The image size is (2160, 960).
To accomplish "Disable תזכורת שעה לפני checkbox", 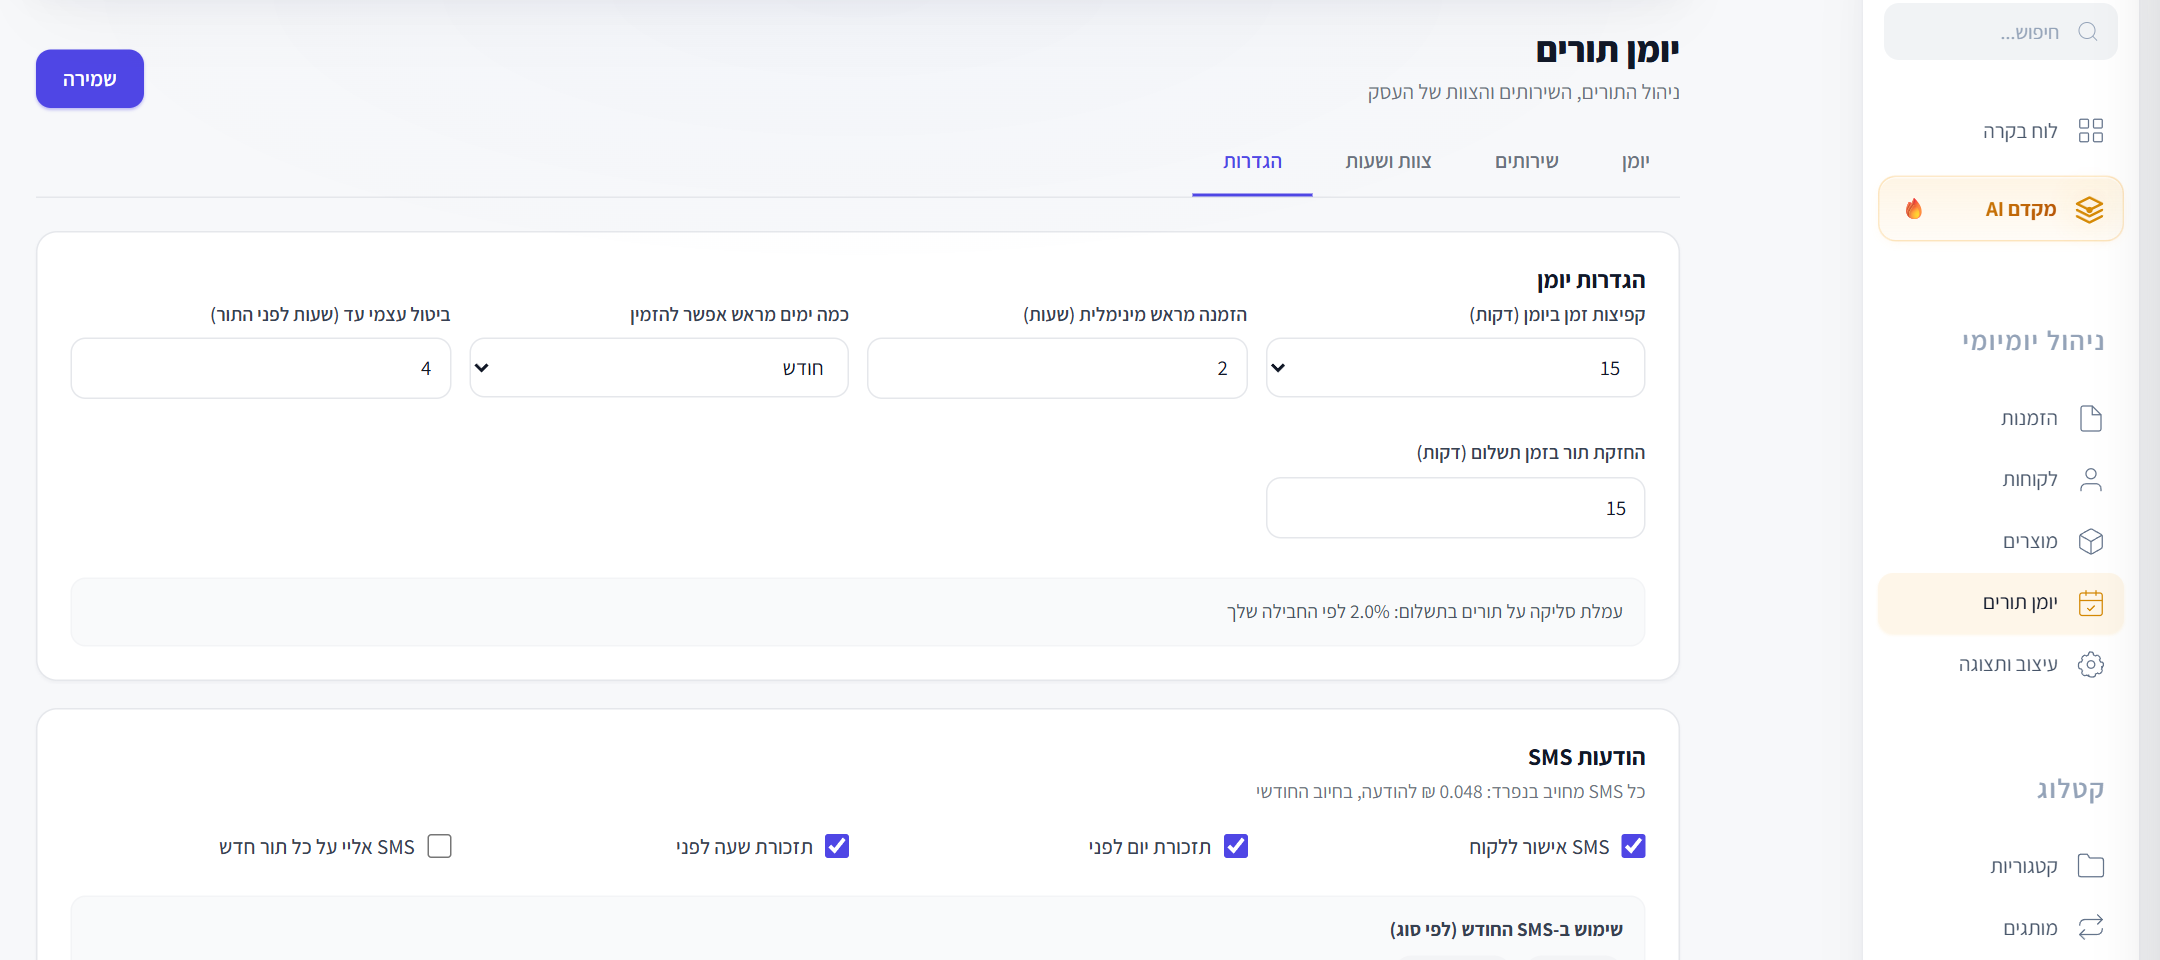I will tap(837, 846).
